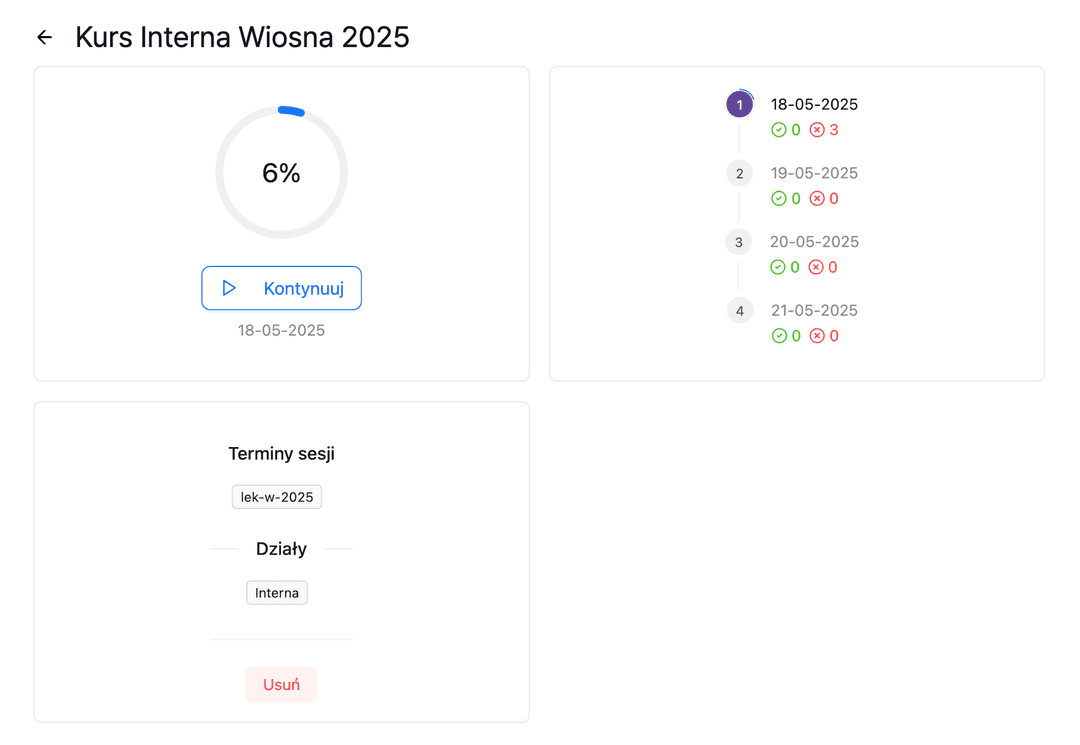The image size is (1080, 745).
Task: Click red cross icon under 21-05-2025
Action: pyautogui.click(x=817, y=336)
